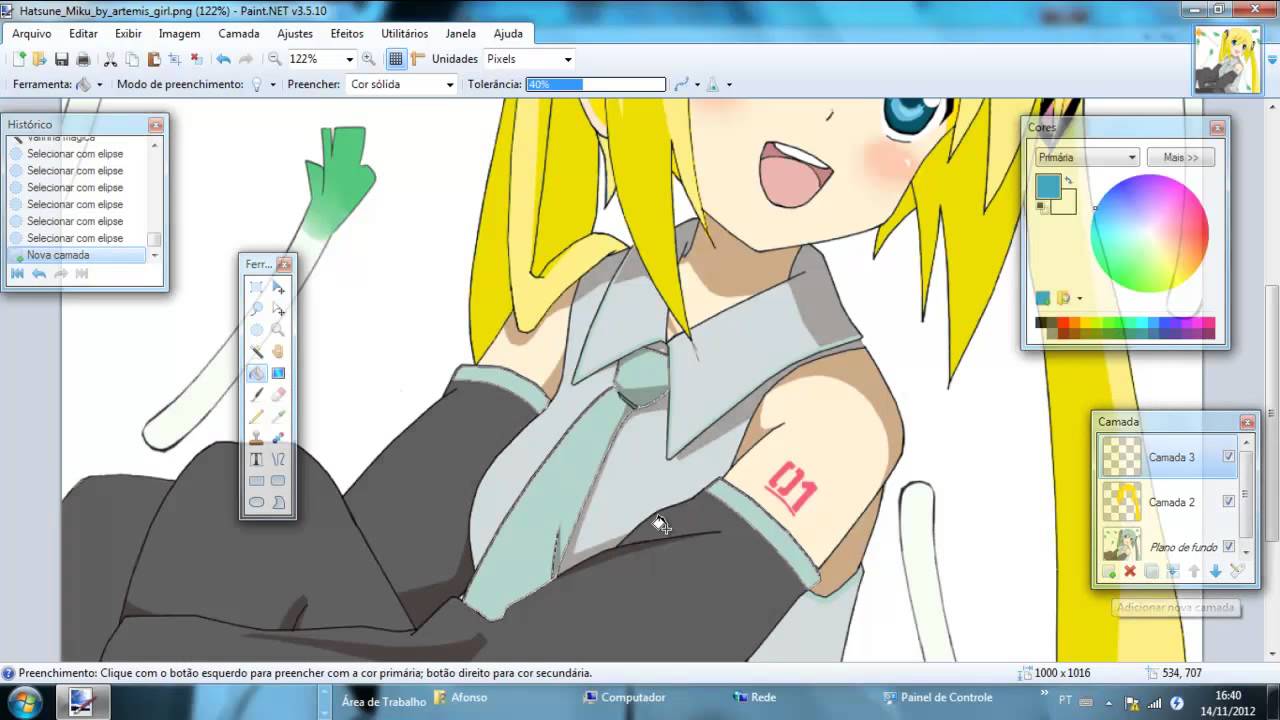The height and width of the screenshot is (720, 1280).
Task: Open the Ajustes menu
Action: [295, 33]
